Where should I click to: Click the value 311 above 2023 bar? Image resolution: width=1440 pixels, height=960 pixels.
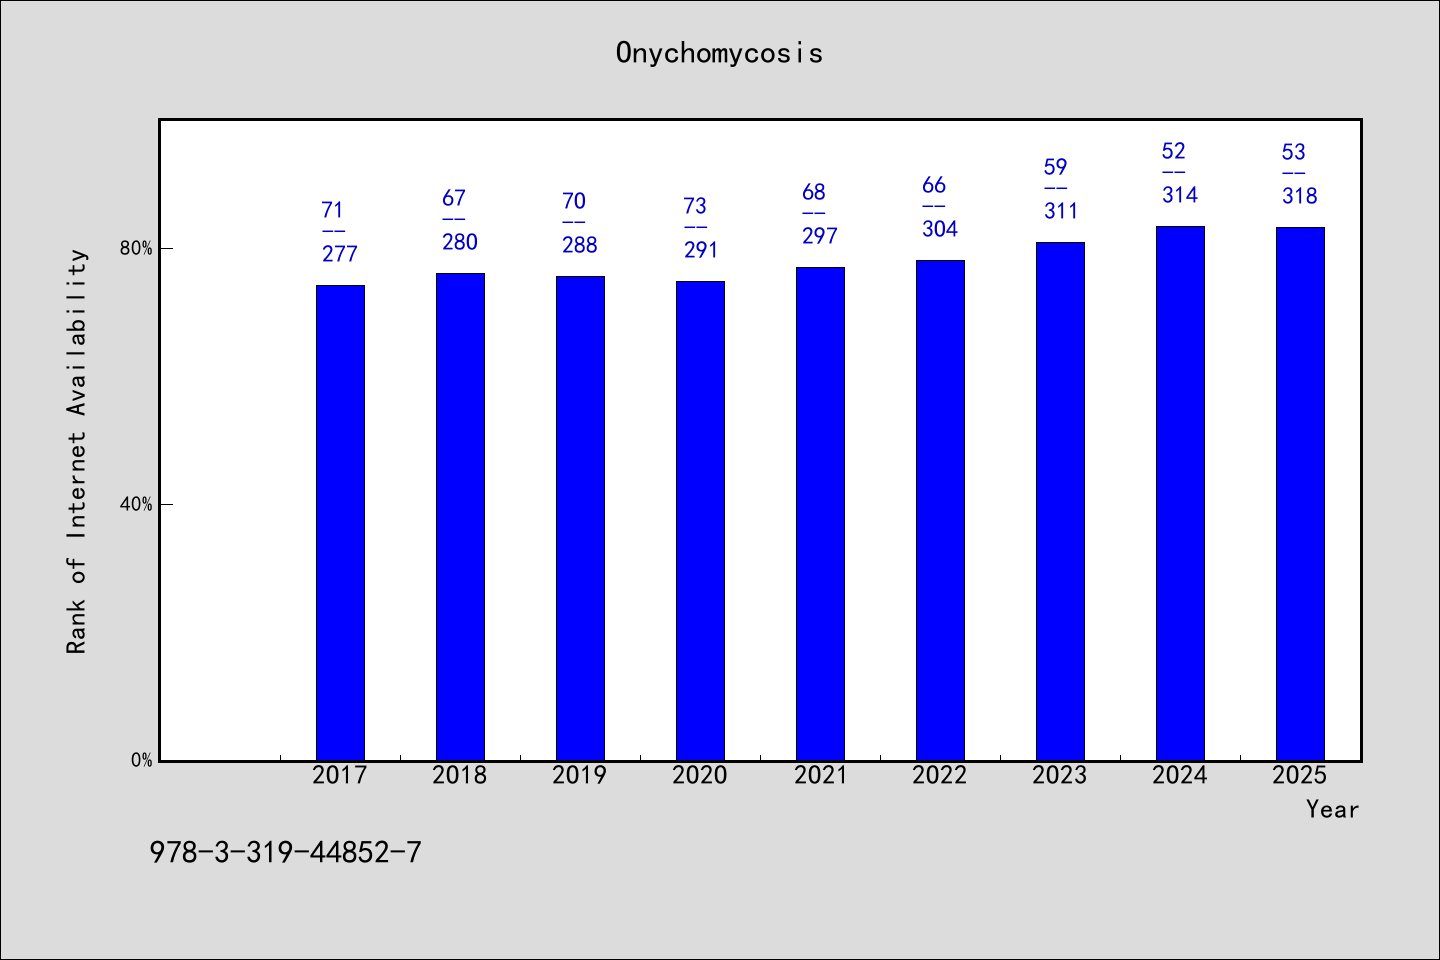1061,211
